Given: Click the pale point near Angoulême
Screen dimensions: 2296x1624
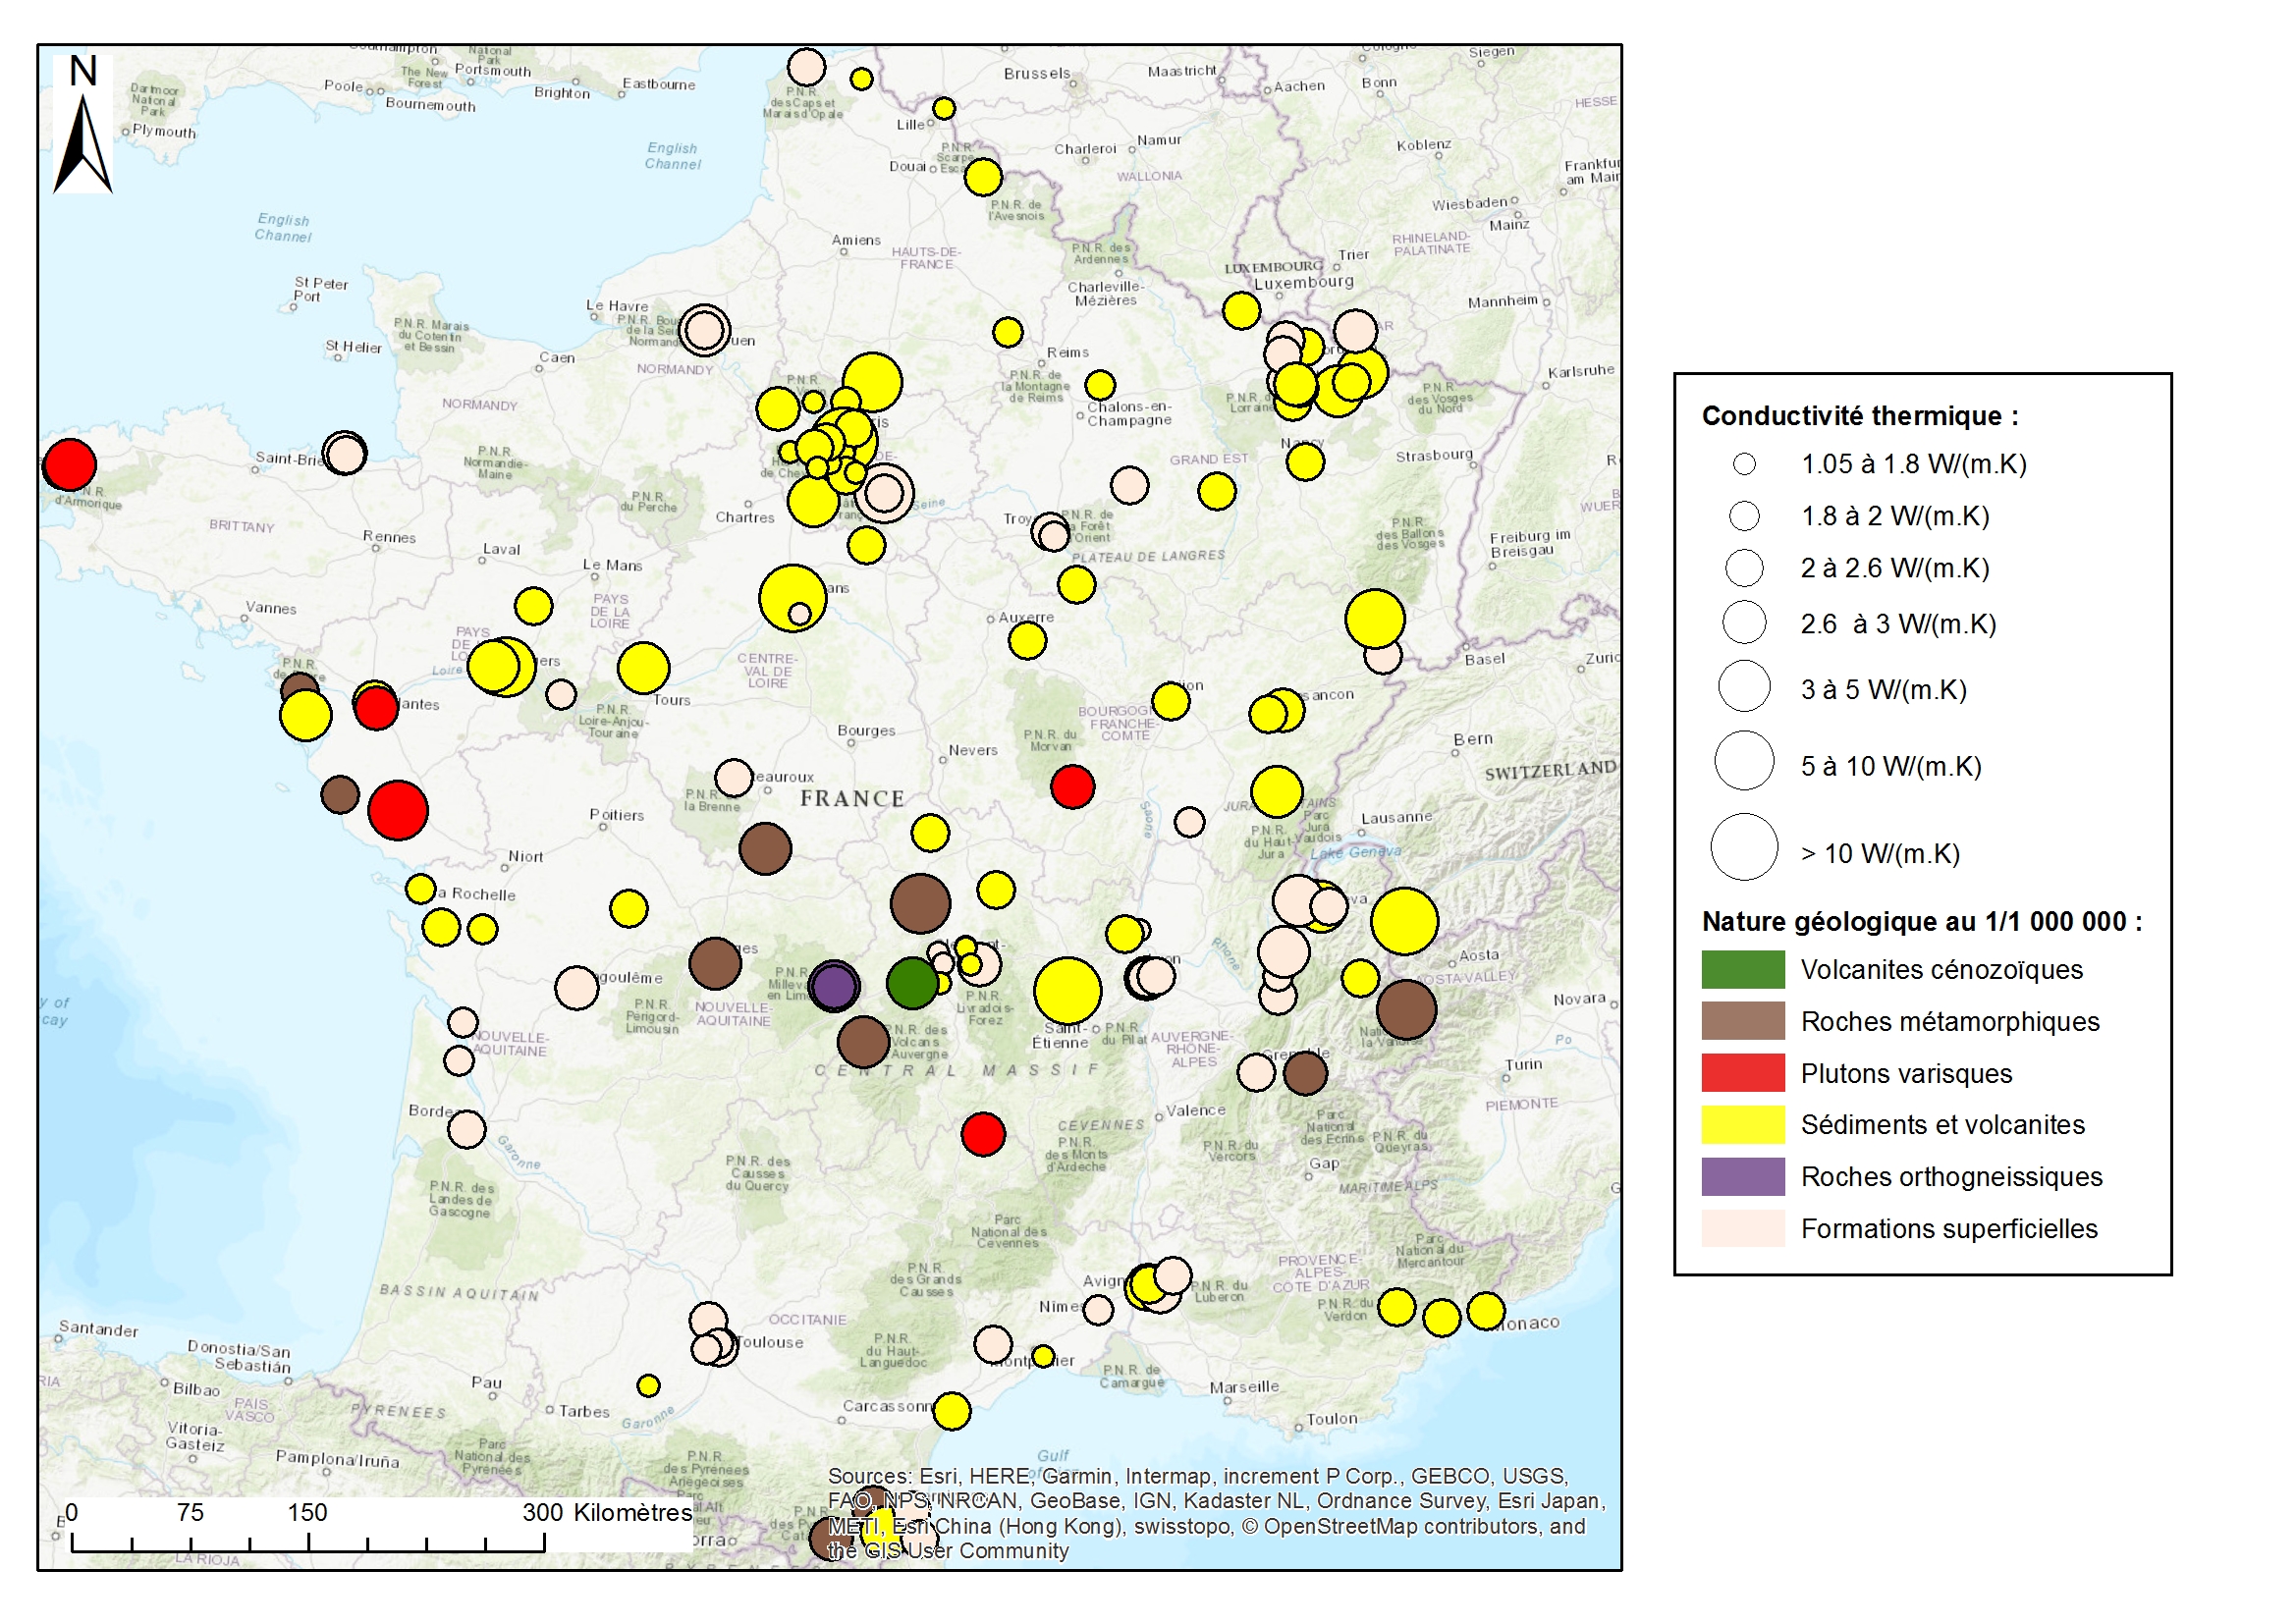Looking at the screenshot, I should 577,988.
